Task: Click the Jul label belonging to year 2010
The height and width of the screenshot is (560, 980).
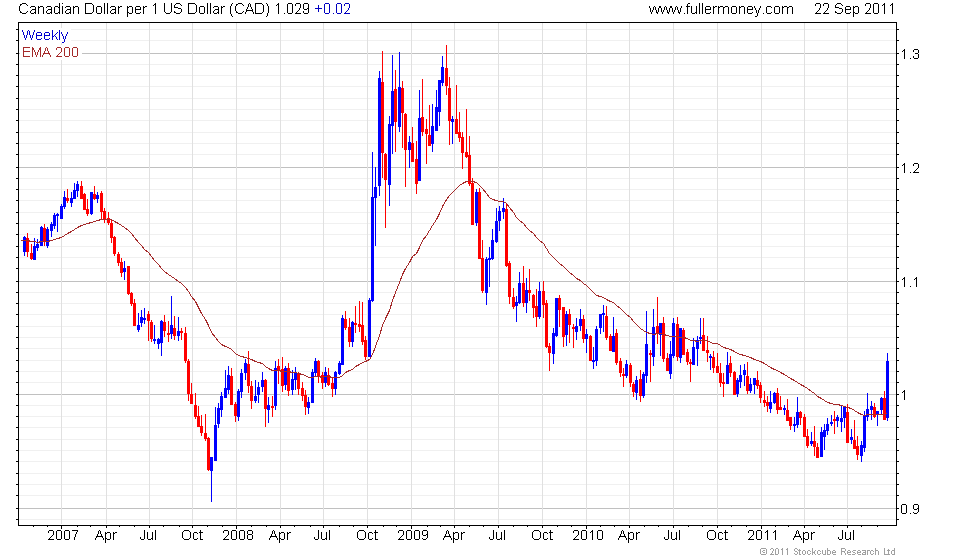Action: pos(672,536)
